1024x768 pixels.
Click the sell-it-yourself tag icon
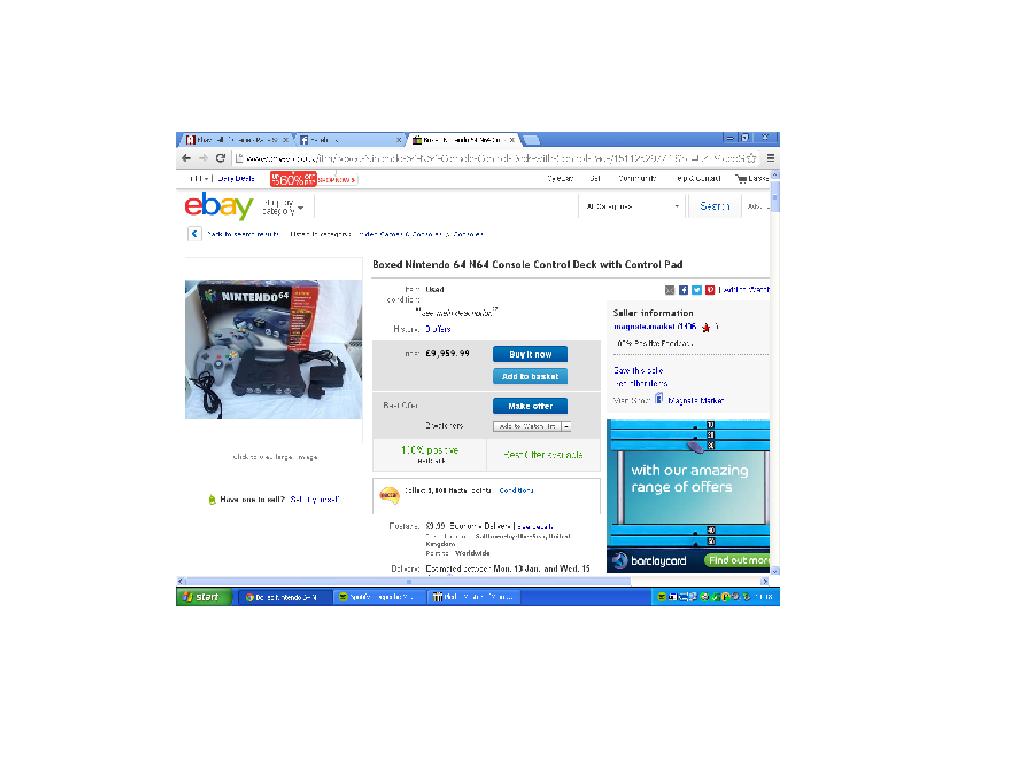(x=212, y=500)
